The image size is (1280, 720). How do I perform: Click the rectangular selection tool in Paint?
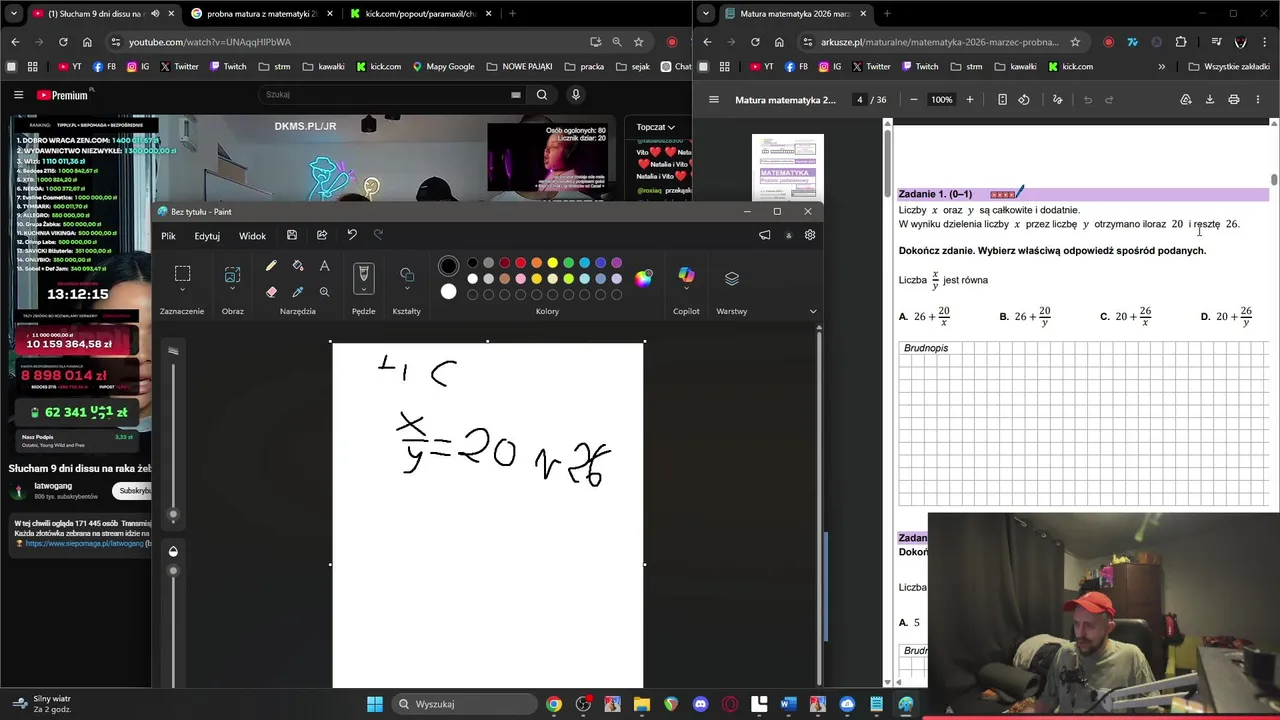182,274
